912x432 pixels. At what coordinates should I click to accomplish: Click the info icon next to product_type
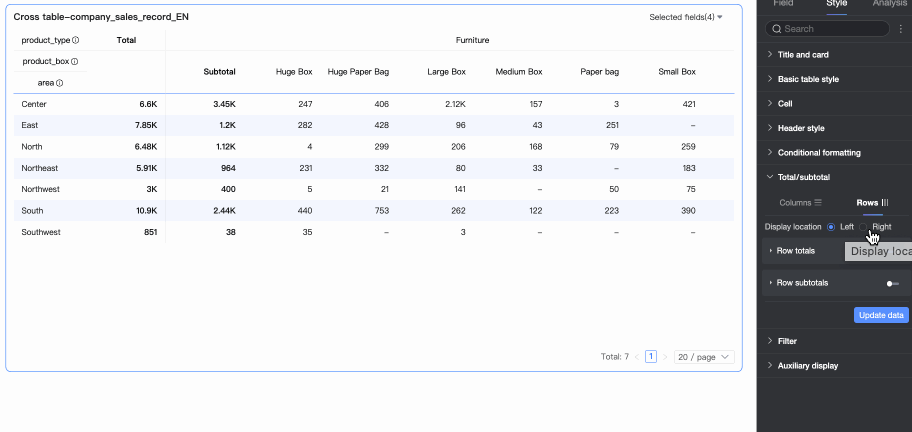(76, 40)
